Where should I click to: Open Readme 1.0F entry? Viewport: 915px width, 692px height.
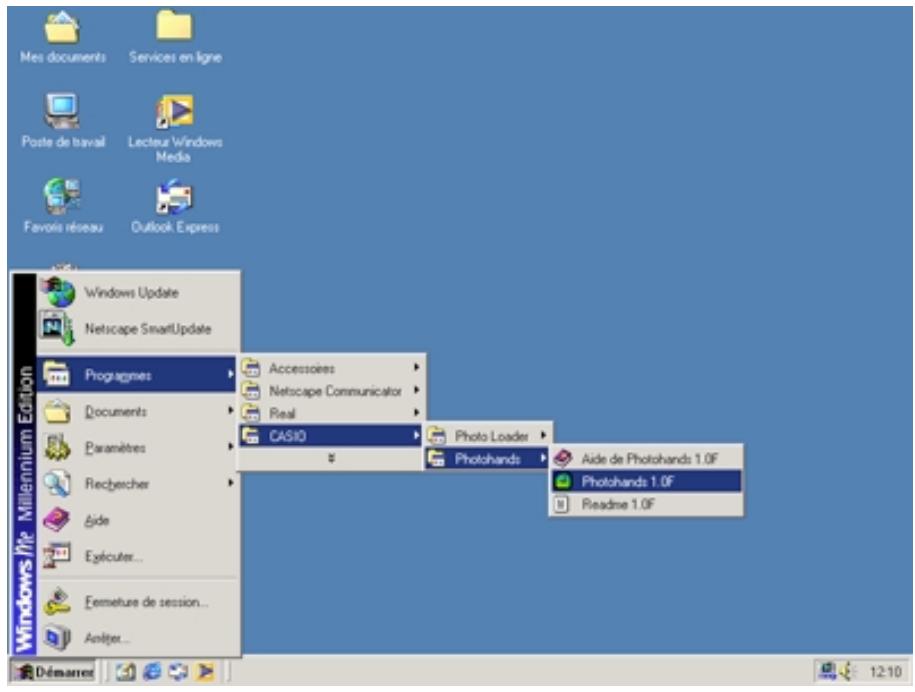(x=646, y=504)
